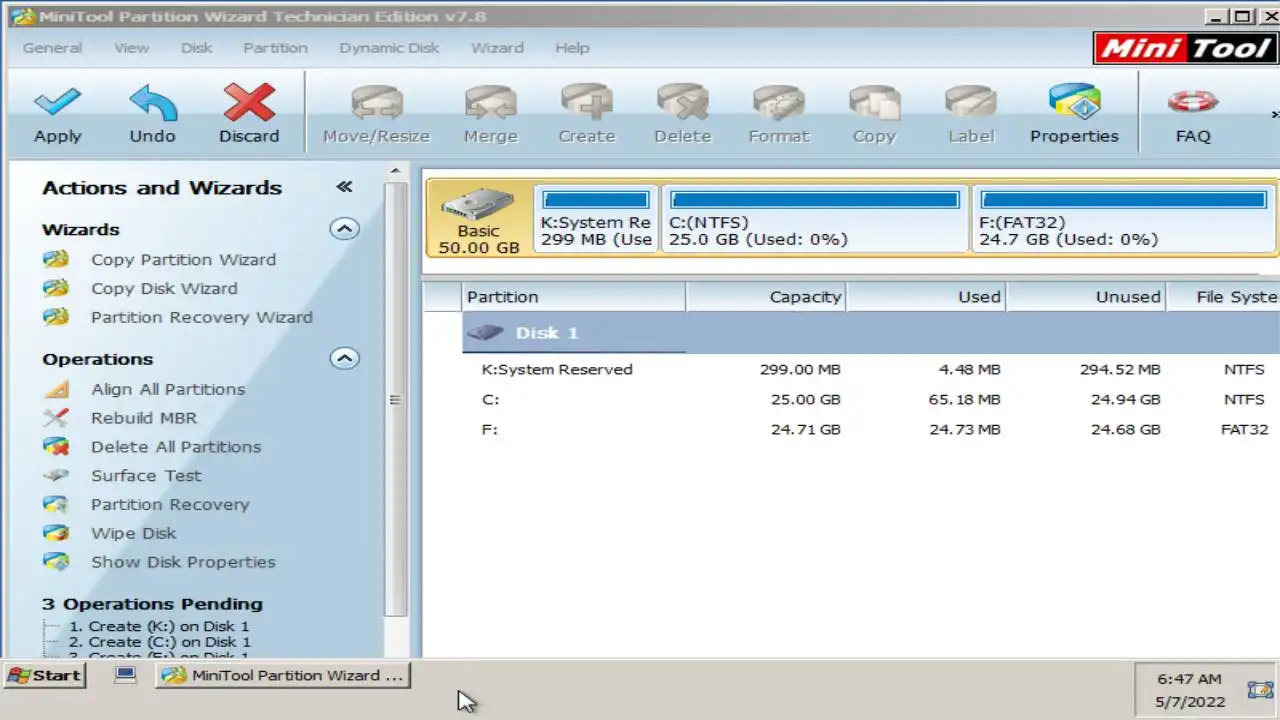Screen dimensions: 1280x720
Task: Run Align All Partitions operation
Action: [168, 390]
